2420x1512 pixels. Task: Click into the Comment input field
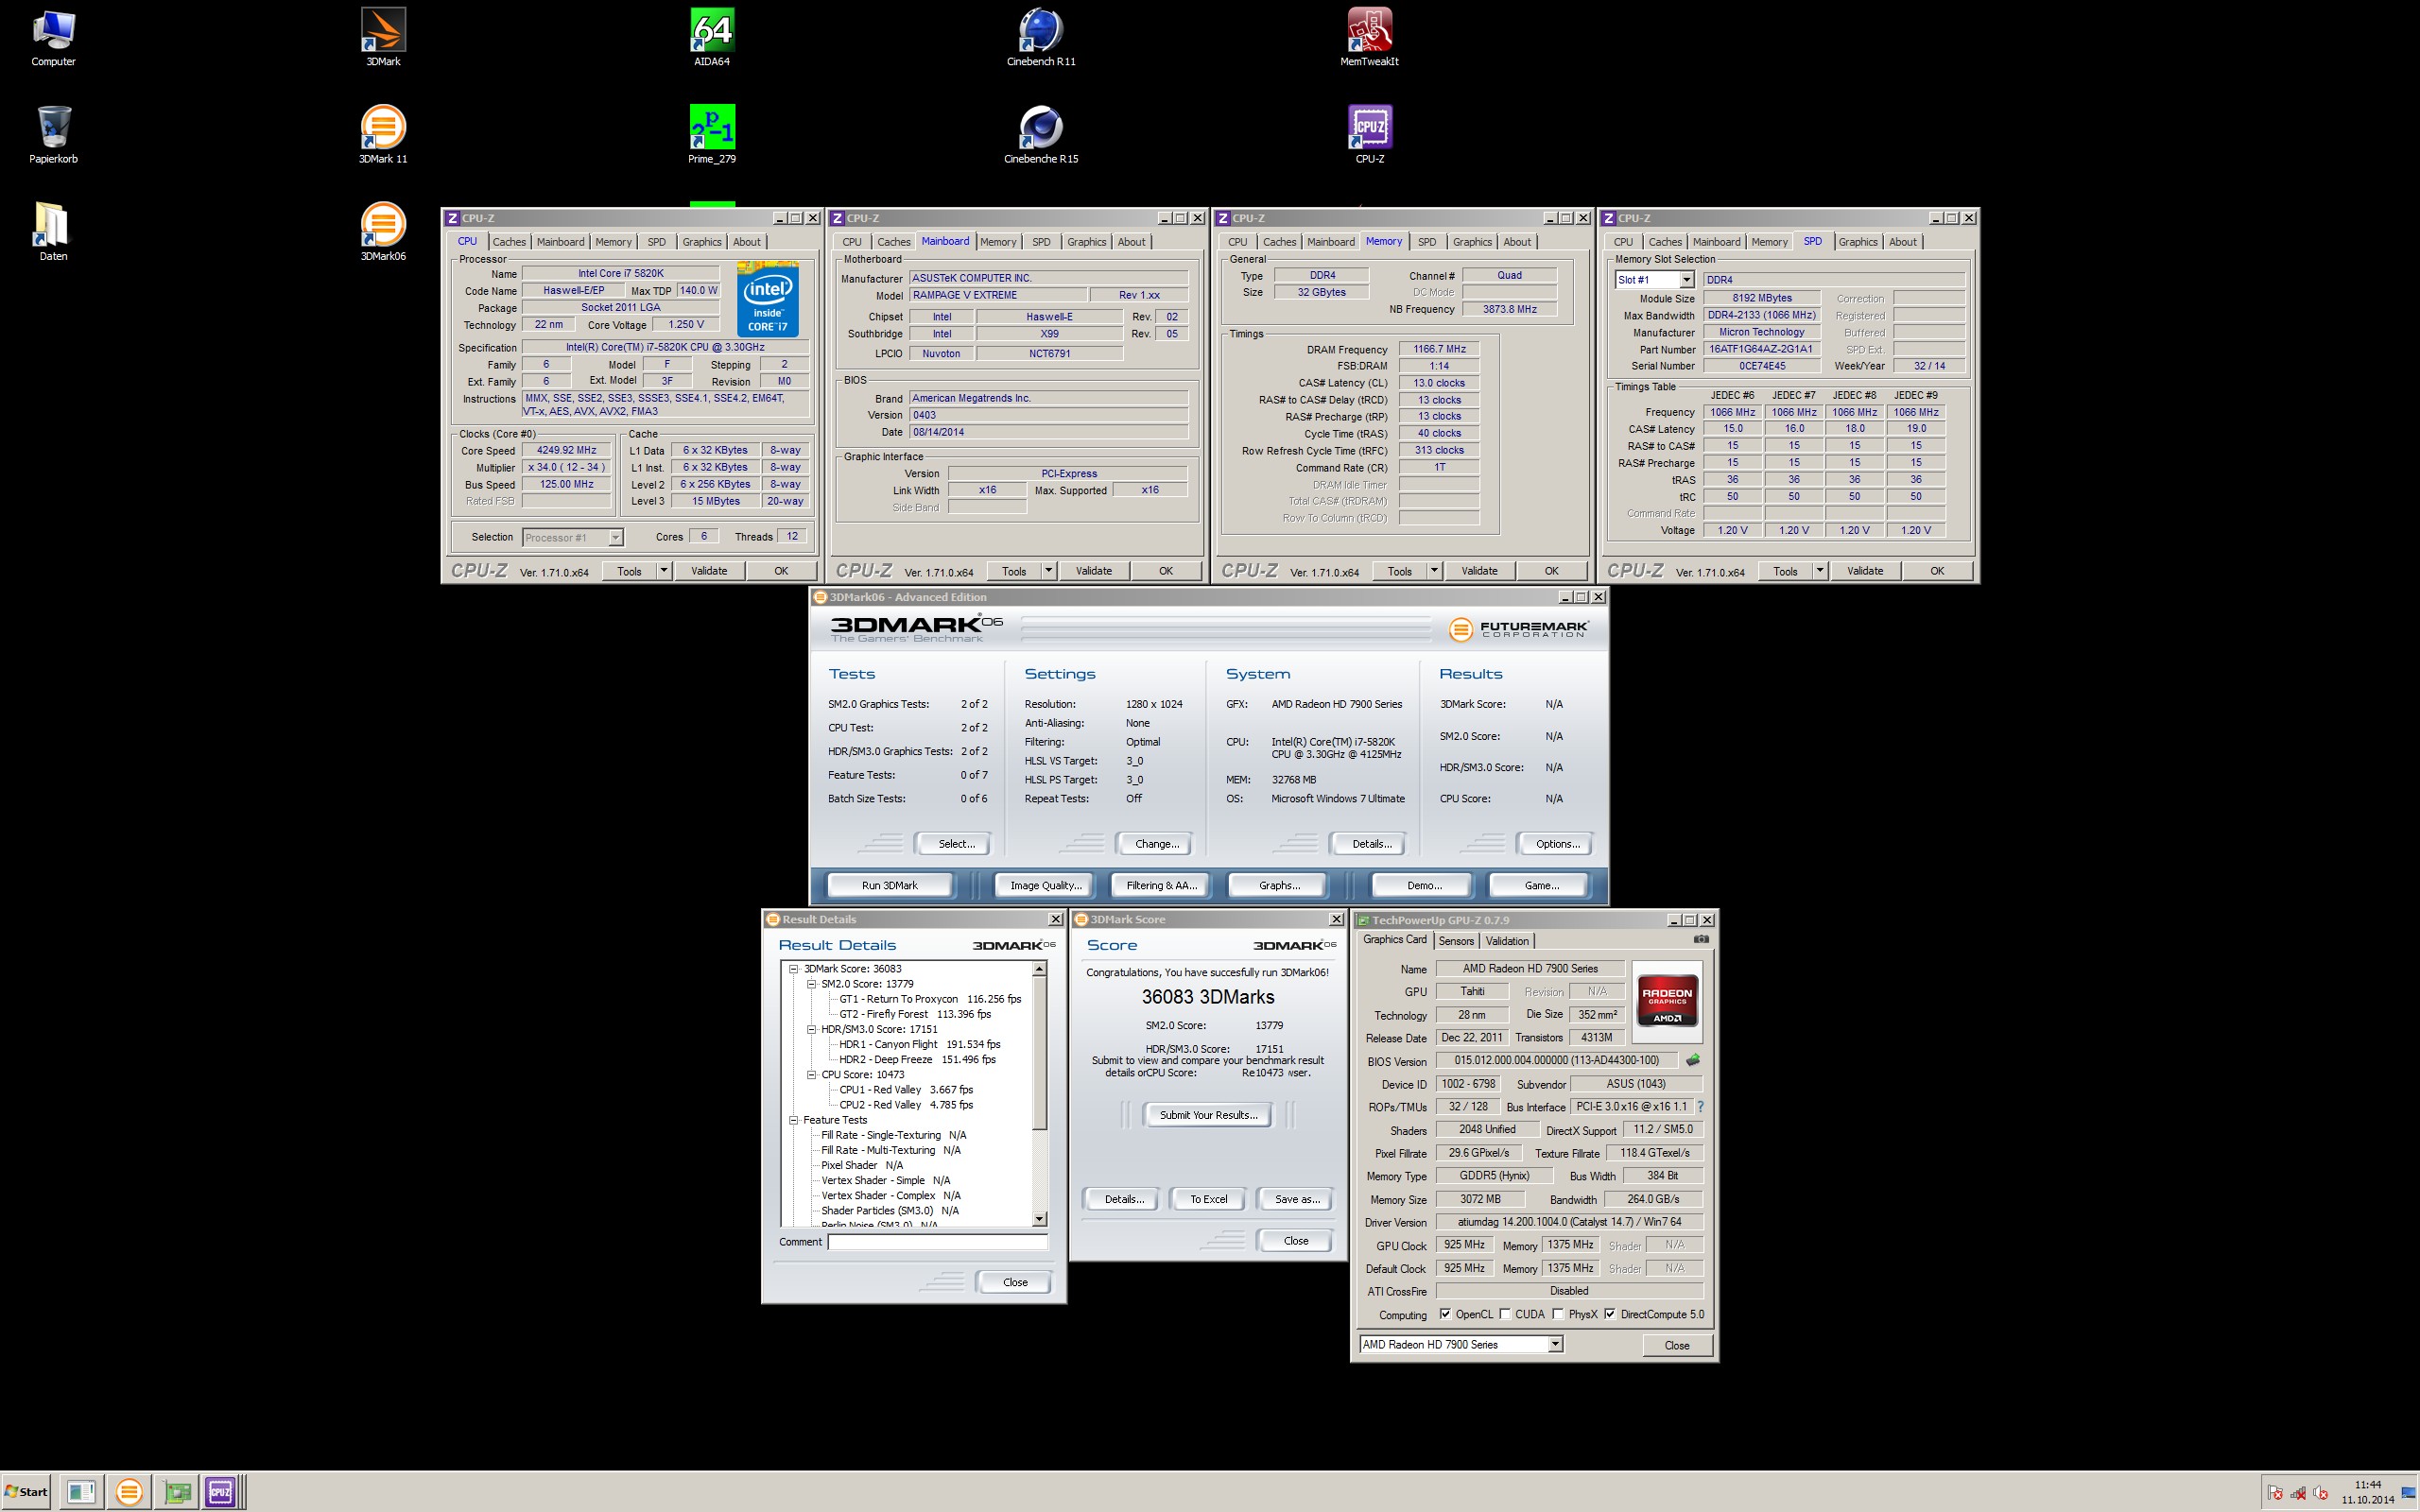[x=937, y=1241]
